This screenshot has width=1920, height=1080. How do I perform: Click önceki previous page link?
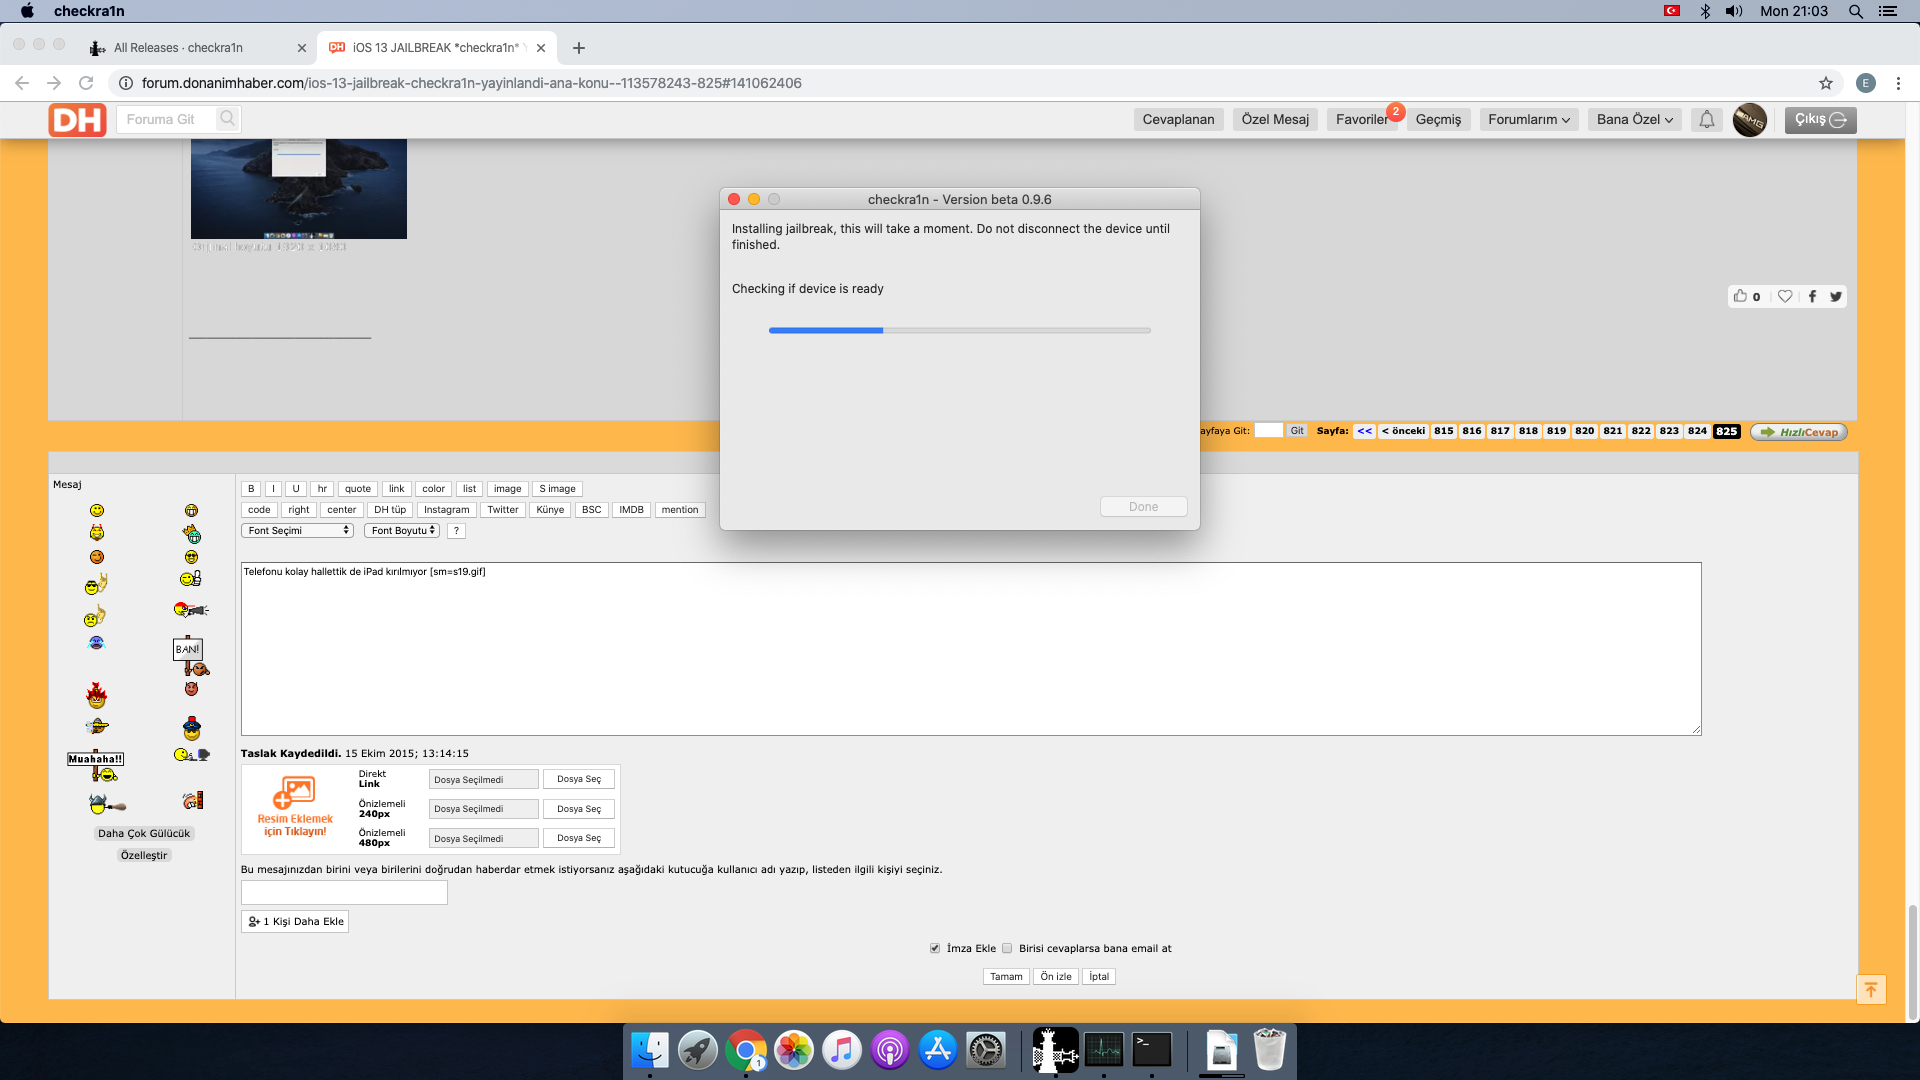pos(1404,431)
